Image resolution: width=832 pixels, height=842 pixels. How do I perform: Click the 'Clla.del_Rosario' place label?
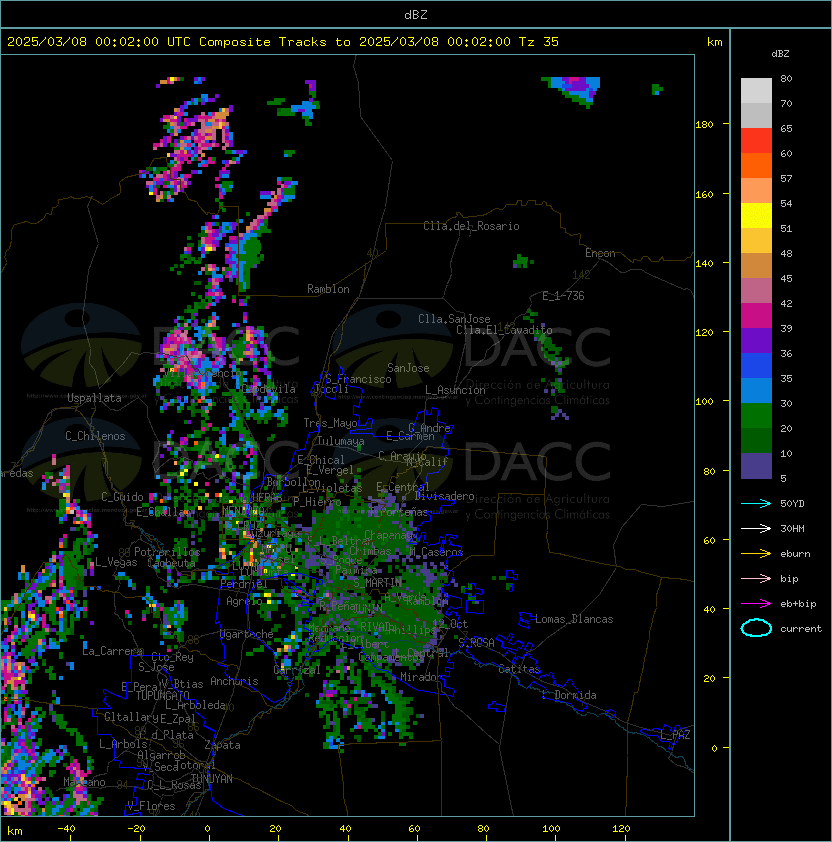coord(471,226)
